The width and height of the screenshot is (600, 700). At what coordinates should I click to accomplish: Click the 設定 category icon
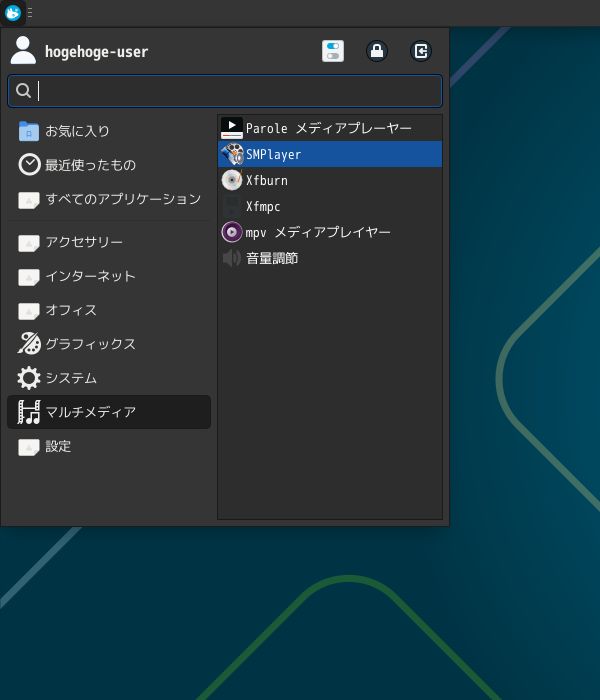pos(29,446)
